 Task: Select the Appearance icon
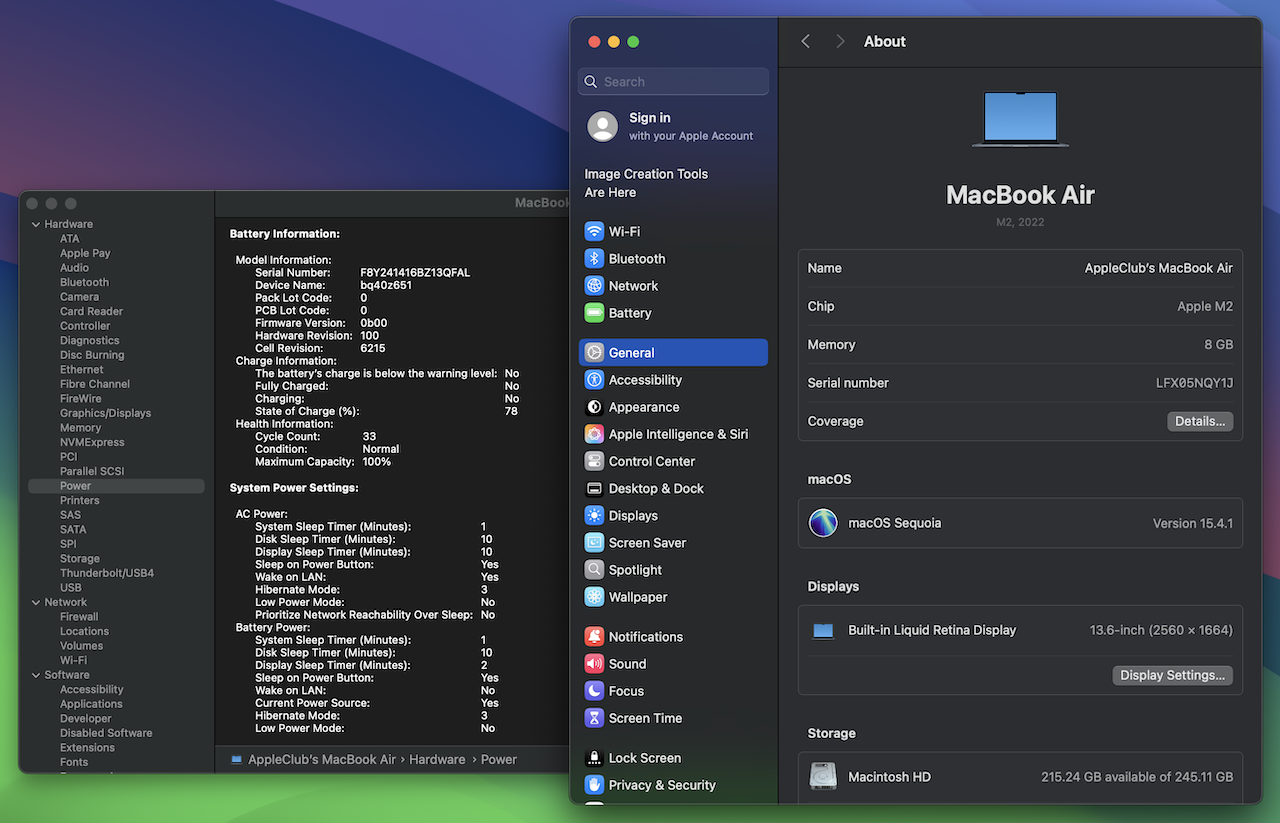coord(594,407)
